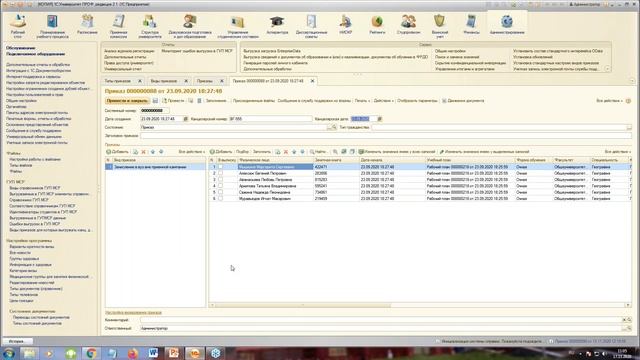Toggle В выписку checkbox in row 5
Screen dimensions: 640x360
point(220,192)
